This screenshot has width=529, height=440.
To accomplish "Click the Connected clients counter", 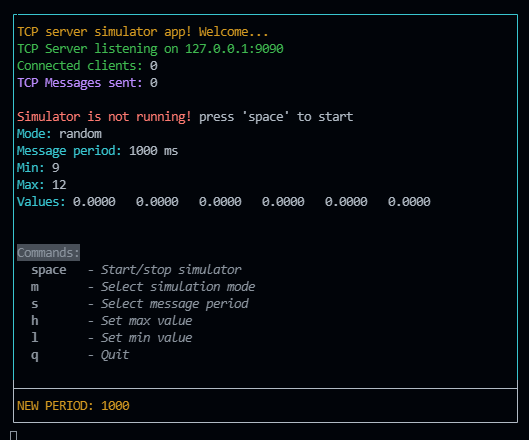I will pyautogui.click(x=87, y=66).
